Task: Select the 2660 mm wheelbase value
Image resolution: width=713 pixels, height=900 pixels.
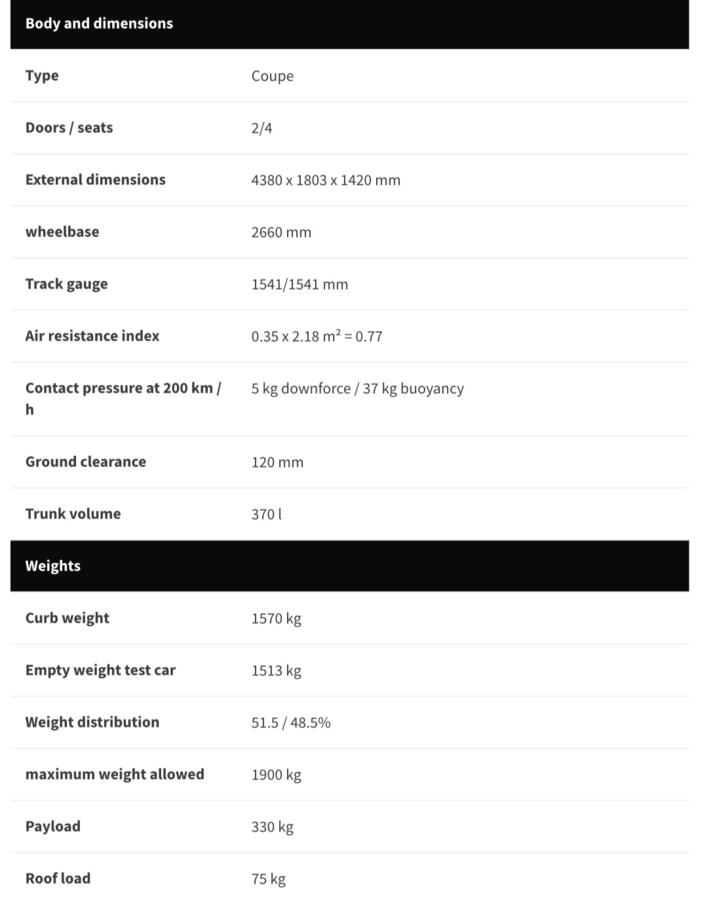Action: click(281, 232)
